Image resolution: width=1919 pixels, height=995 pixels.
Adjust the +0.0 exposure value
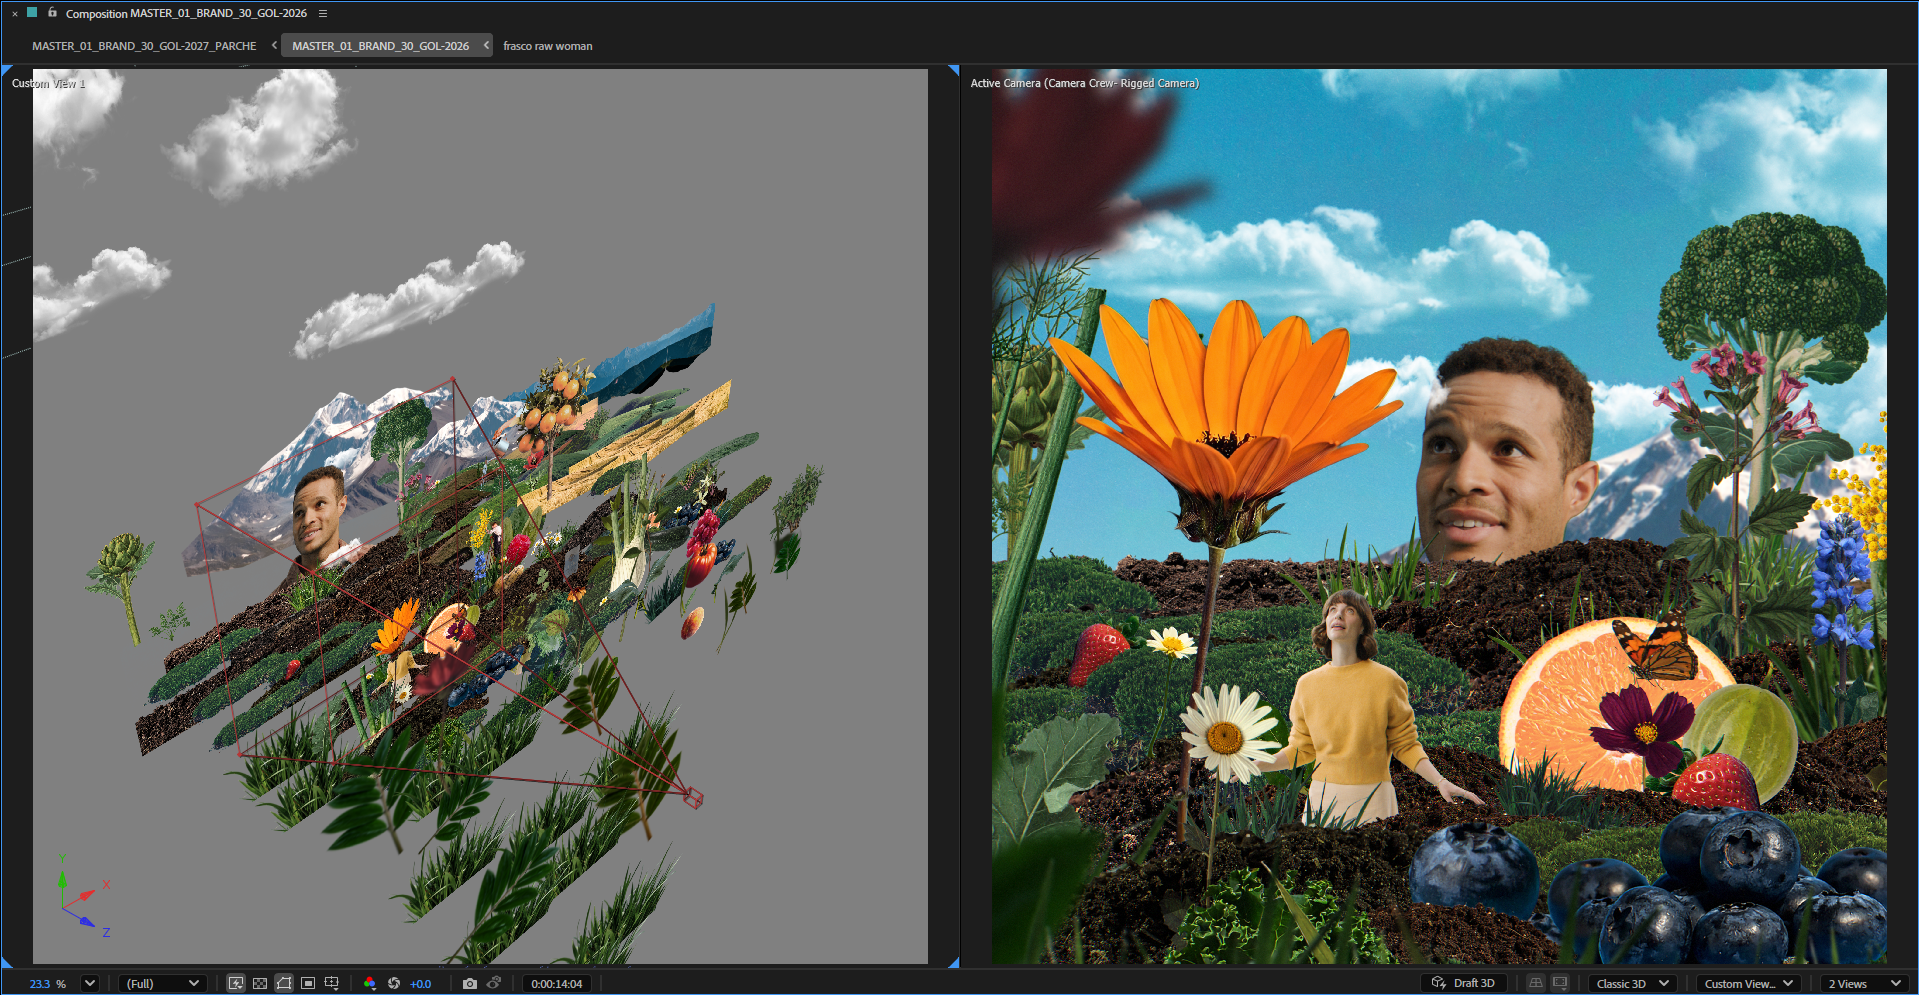(420, 984)
